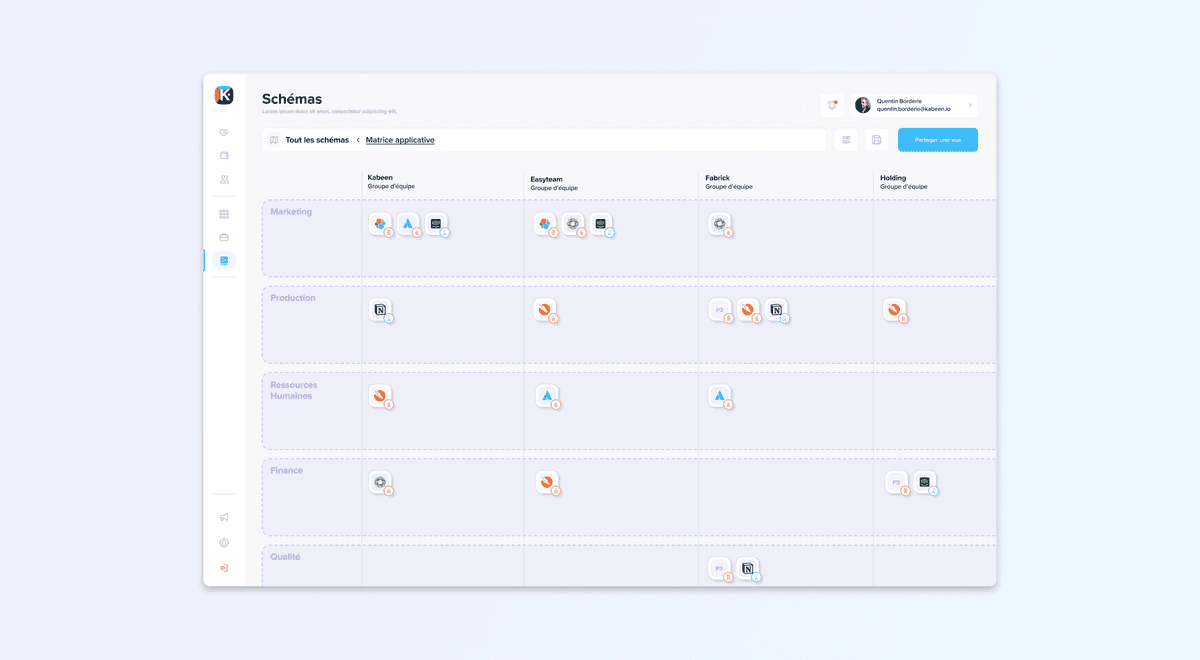Switch to the Matrice applicative view
The image size is (1200, 660).
tap(399, 139)
